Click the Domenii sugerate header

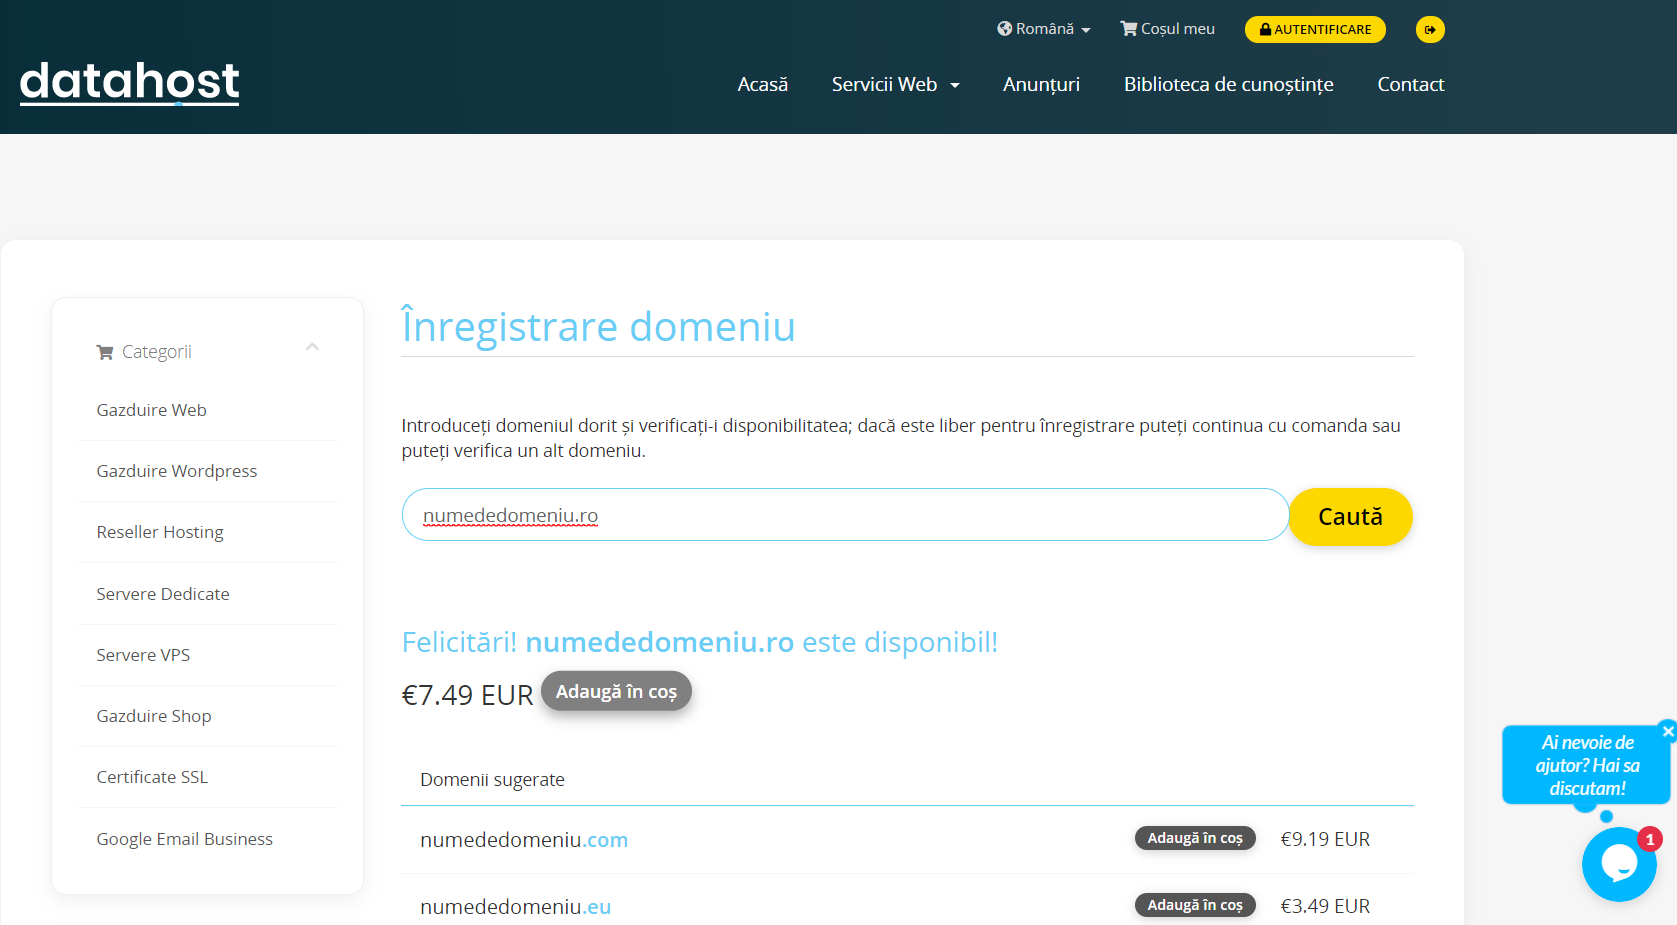click(x=492, y=780)
